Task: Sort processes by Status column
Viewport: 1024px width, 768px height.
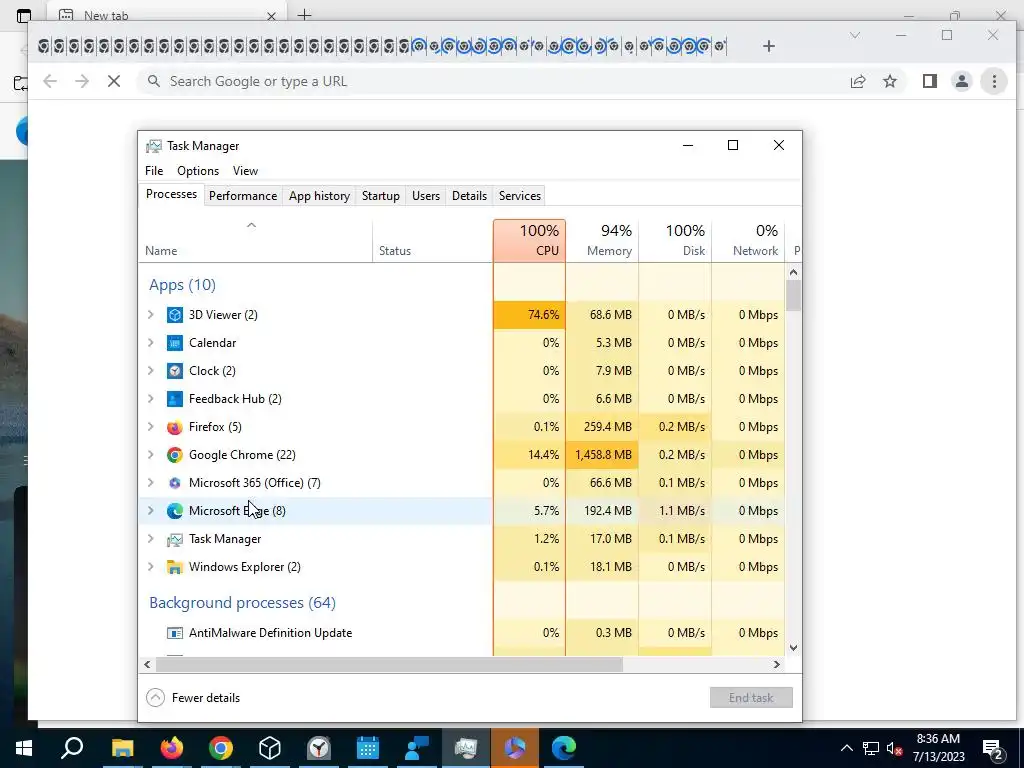Action: coord(432,241)
